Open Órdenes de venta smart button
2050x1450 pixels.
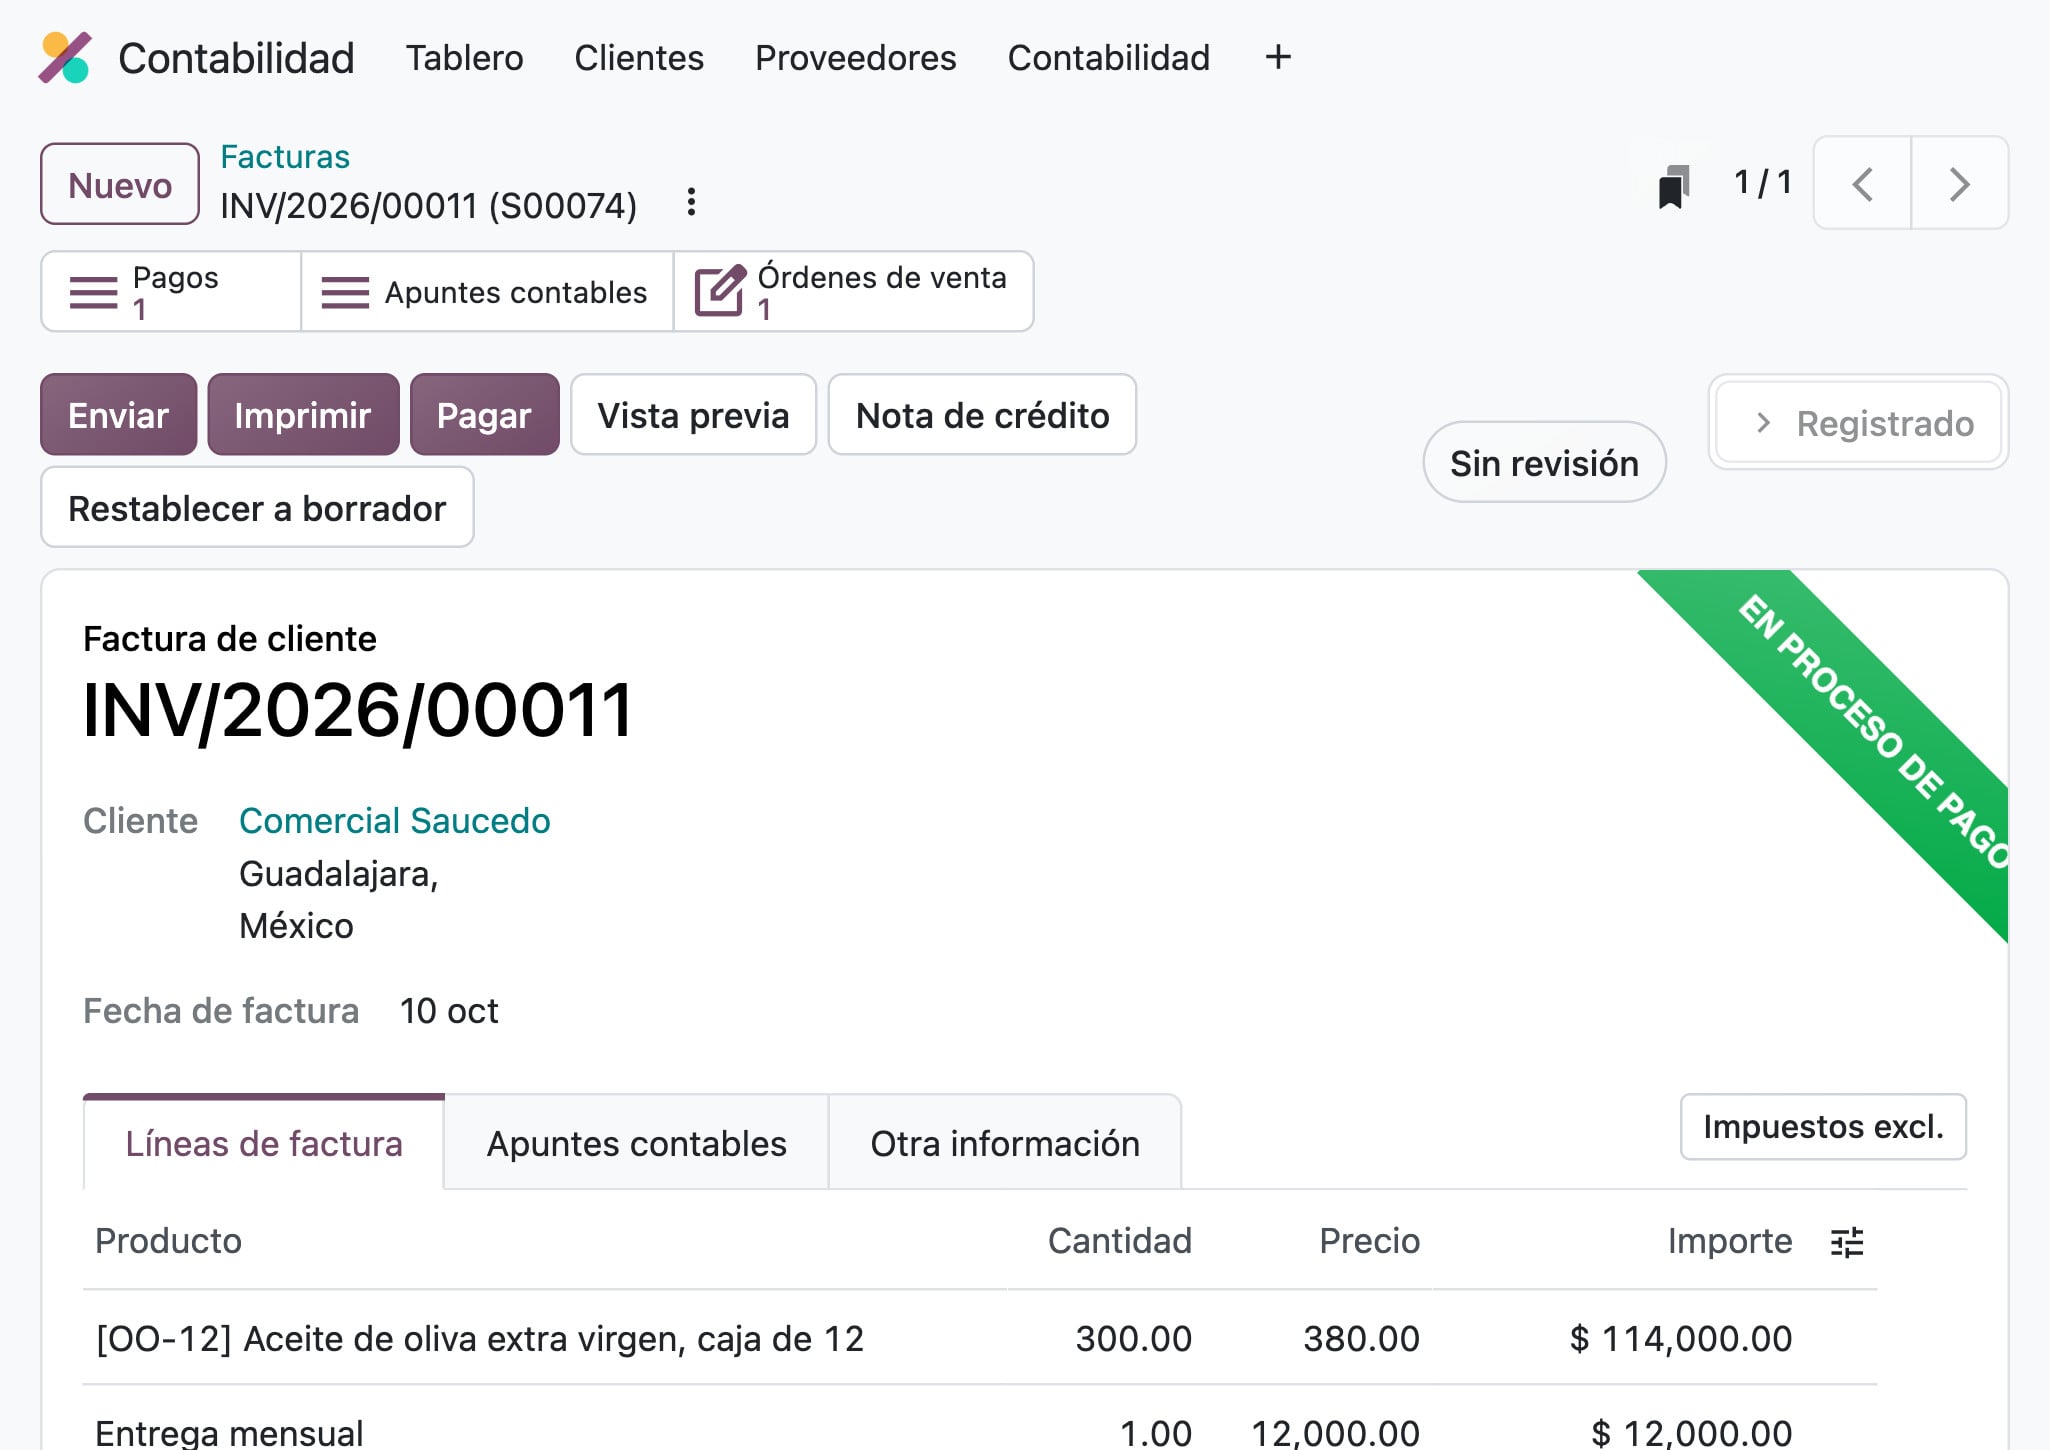(x=853, y=292)
